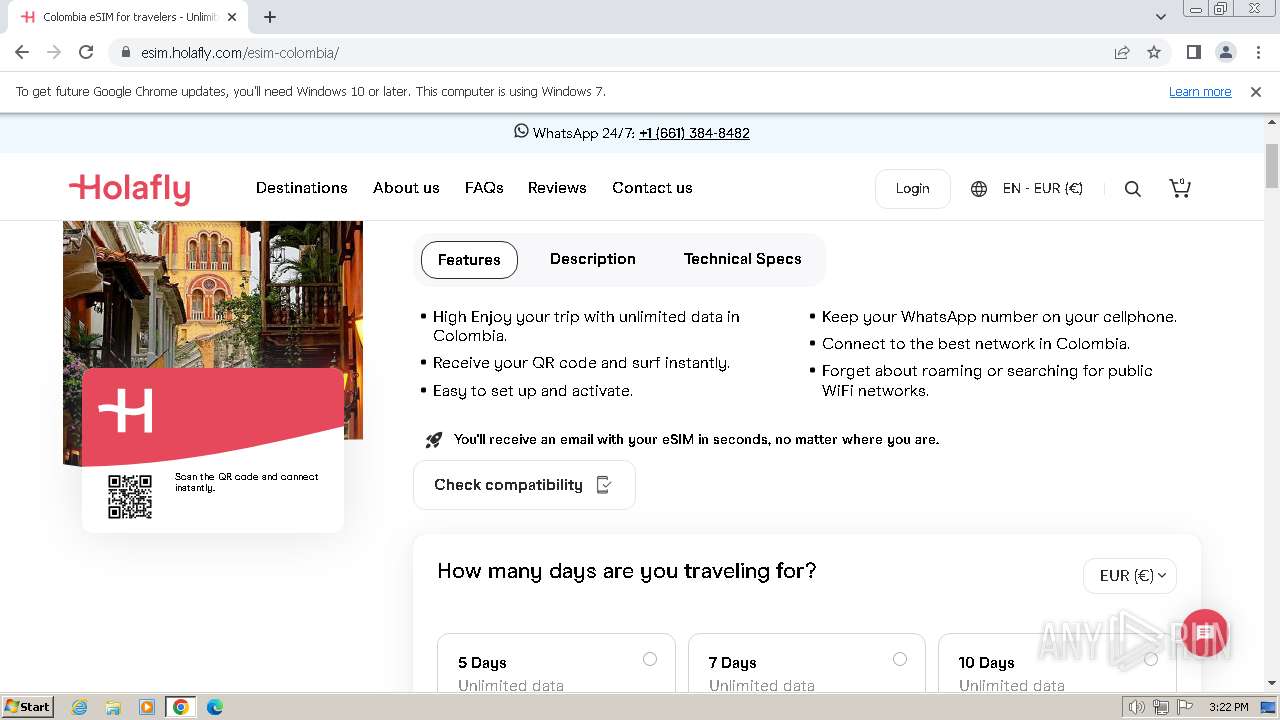Launch Internet Explorer from taskbar
The width and height of the screenshot is (1280, 720).
(x=80, y=707)
